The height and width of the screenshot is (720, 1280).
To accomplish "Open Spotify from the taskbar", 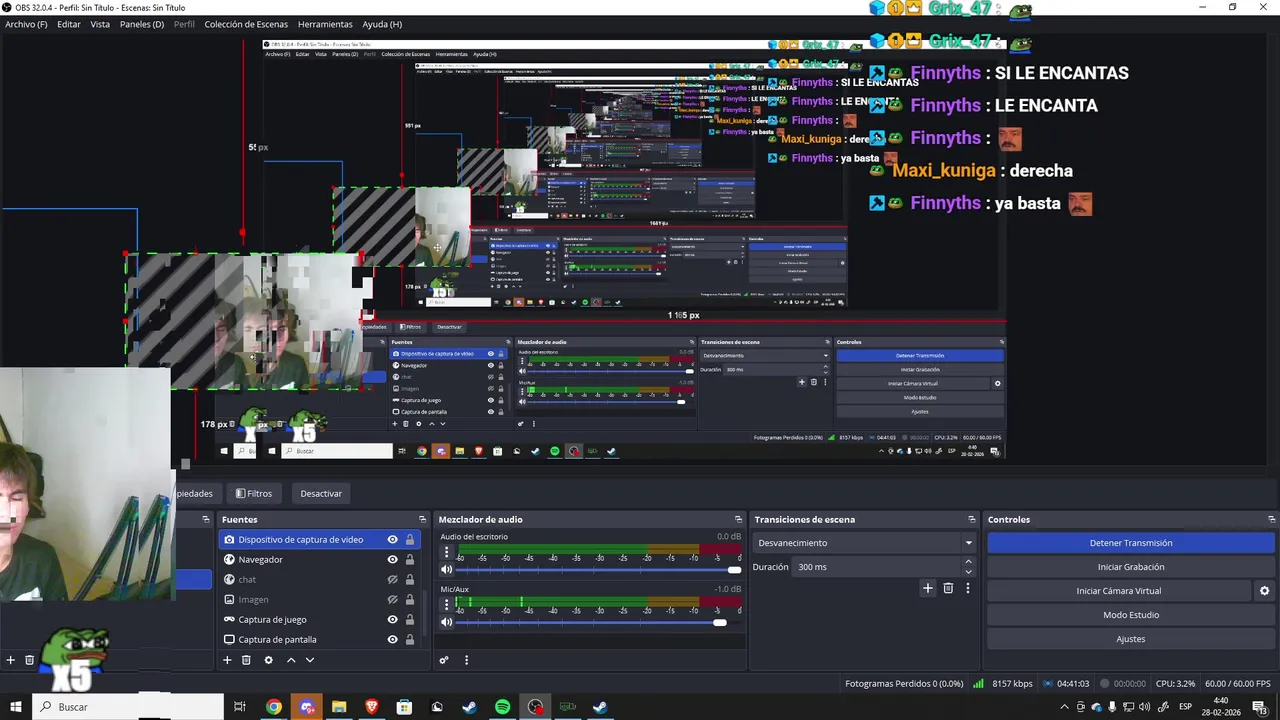I will pyautogui.click(x=502, y=707).
